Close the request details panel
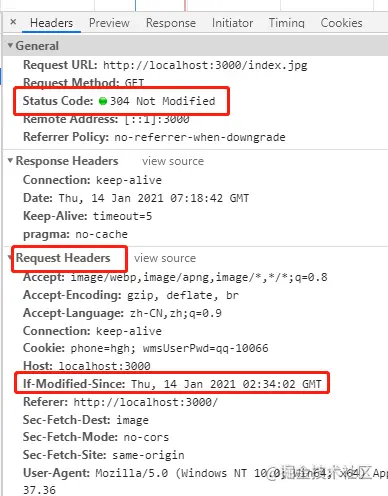Viewport: 388px width, 496px height. click(x=13, y=22)
